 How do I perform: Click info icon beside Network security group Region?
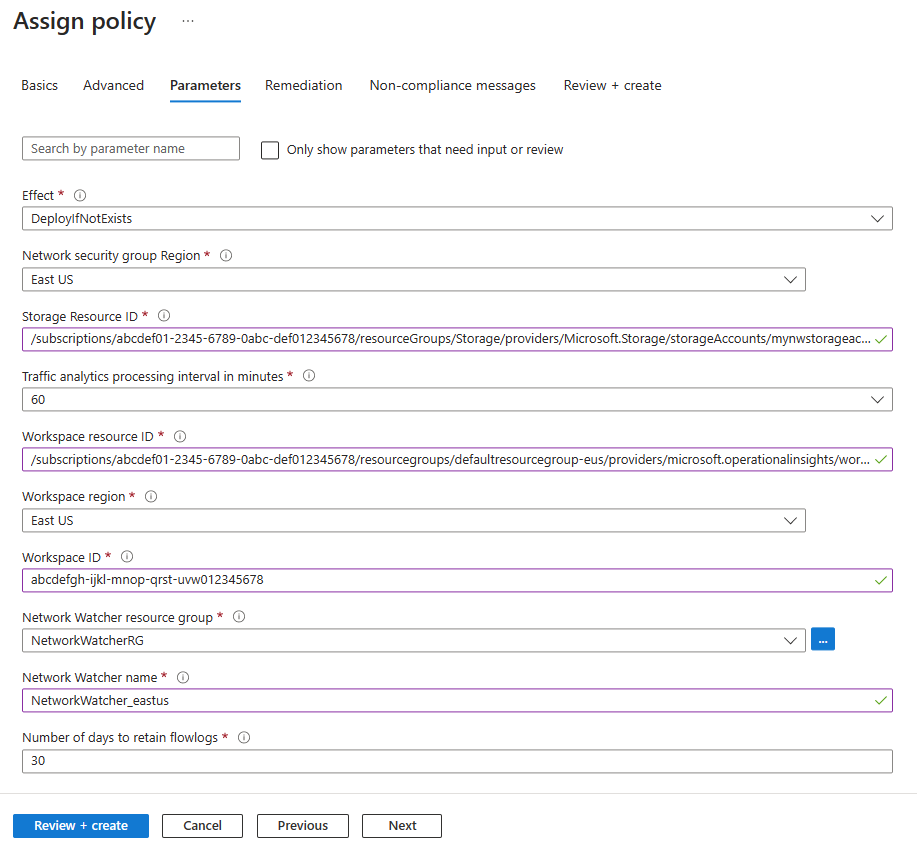point(226,256)
